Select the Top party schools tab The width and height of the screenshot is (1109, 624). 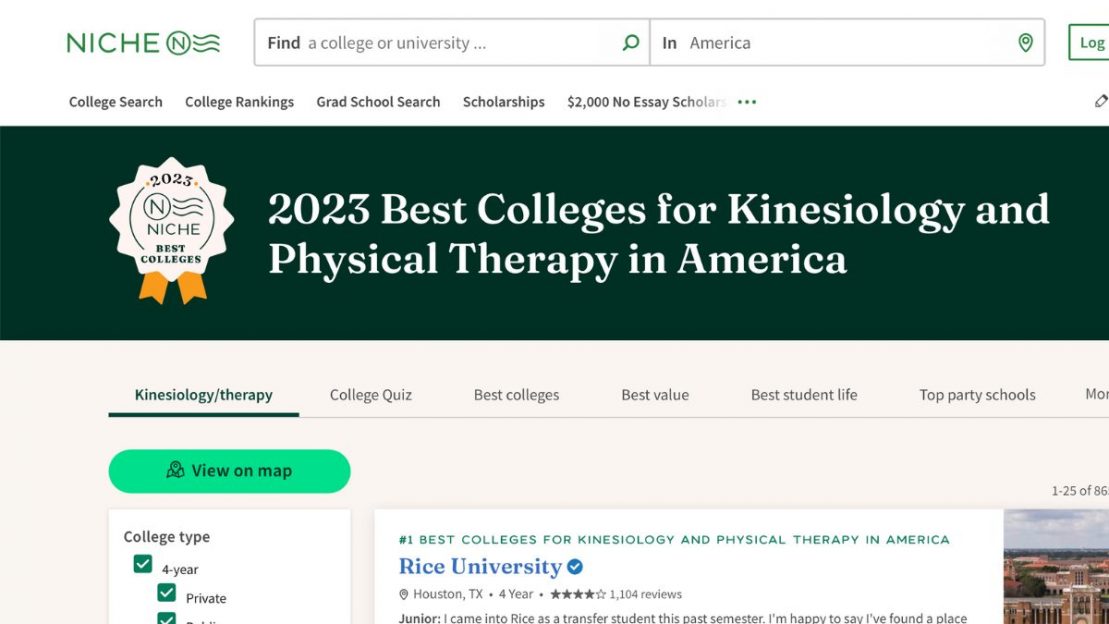[x=977, y=395]
